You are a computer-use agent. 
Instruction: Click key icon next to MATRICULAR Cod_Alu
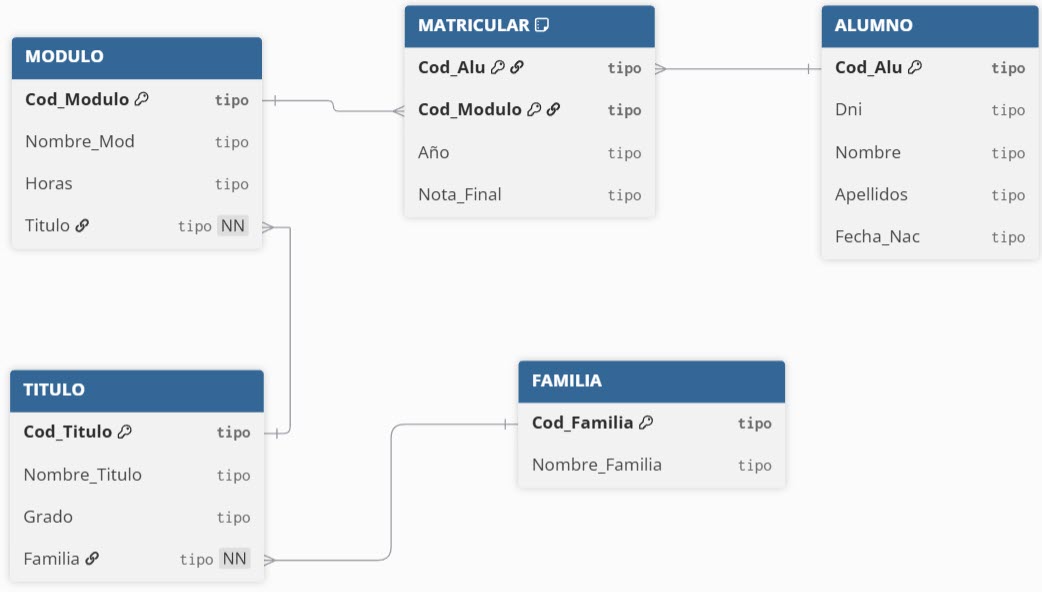point(498,68)
